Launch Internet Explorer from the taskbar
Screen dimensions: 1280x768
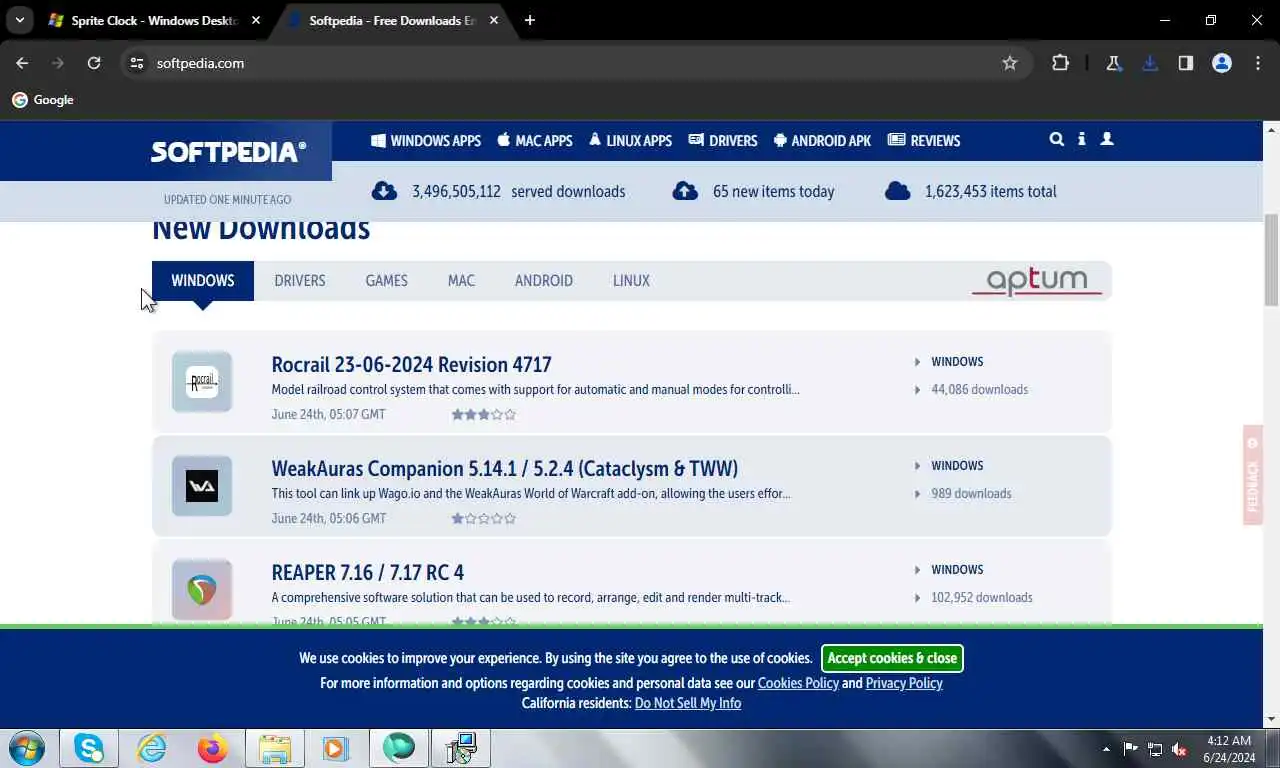(x=152, y=748)
